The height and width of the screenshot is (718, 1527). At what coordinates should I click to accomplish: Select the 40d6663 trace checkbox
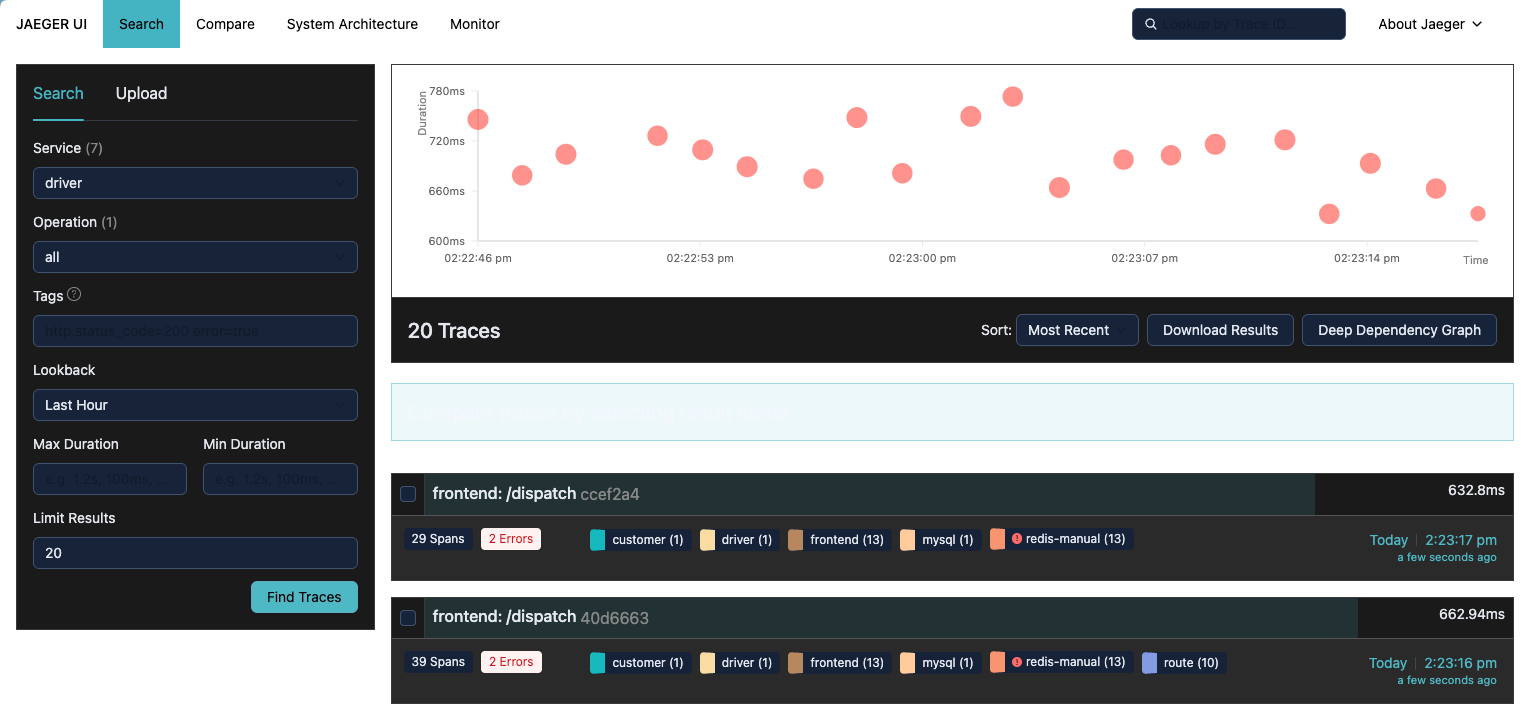(408, 618)
